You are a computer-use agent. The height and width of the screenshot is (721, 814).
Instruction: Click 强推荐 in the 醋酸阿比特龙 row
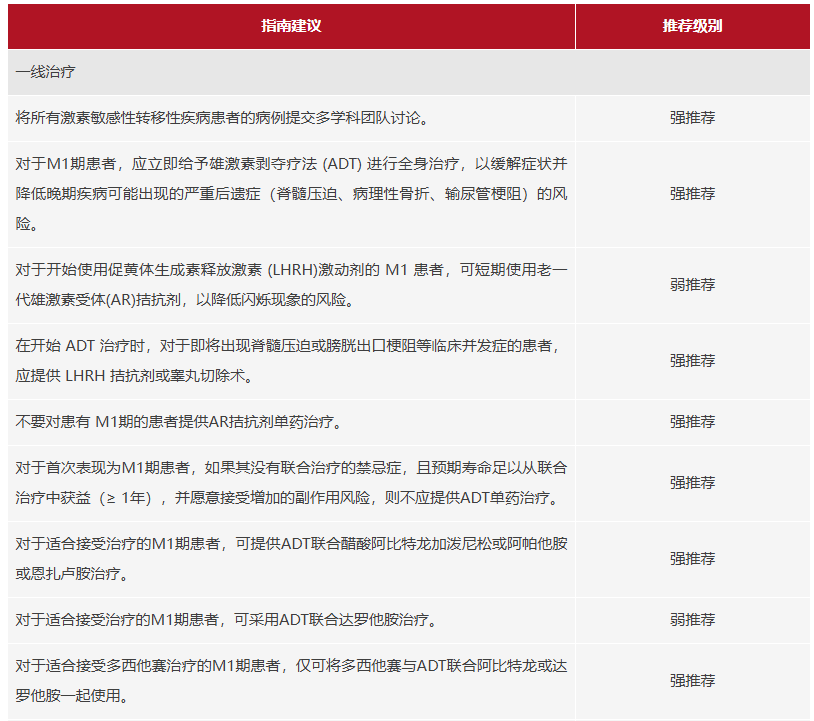[692, 559]
